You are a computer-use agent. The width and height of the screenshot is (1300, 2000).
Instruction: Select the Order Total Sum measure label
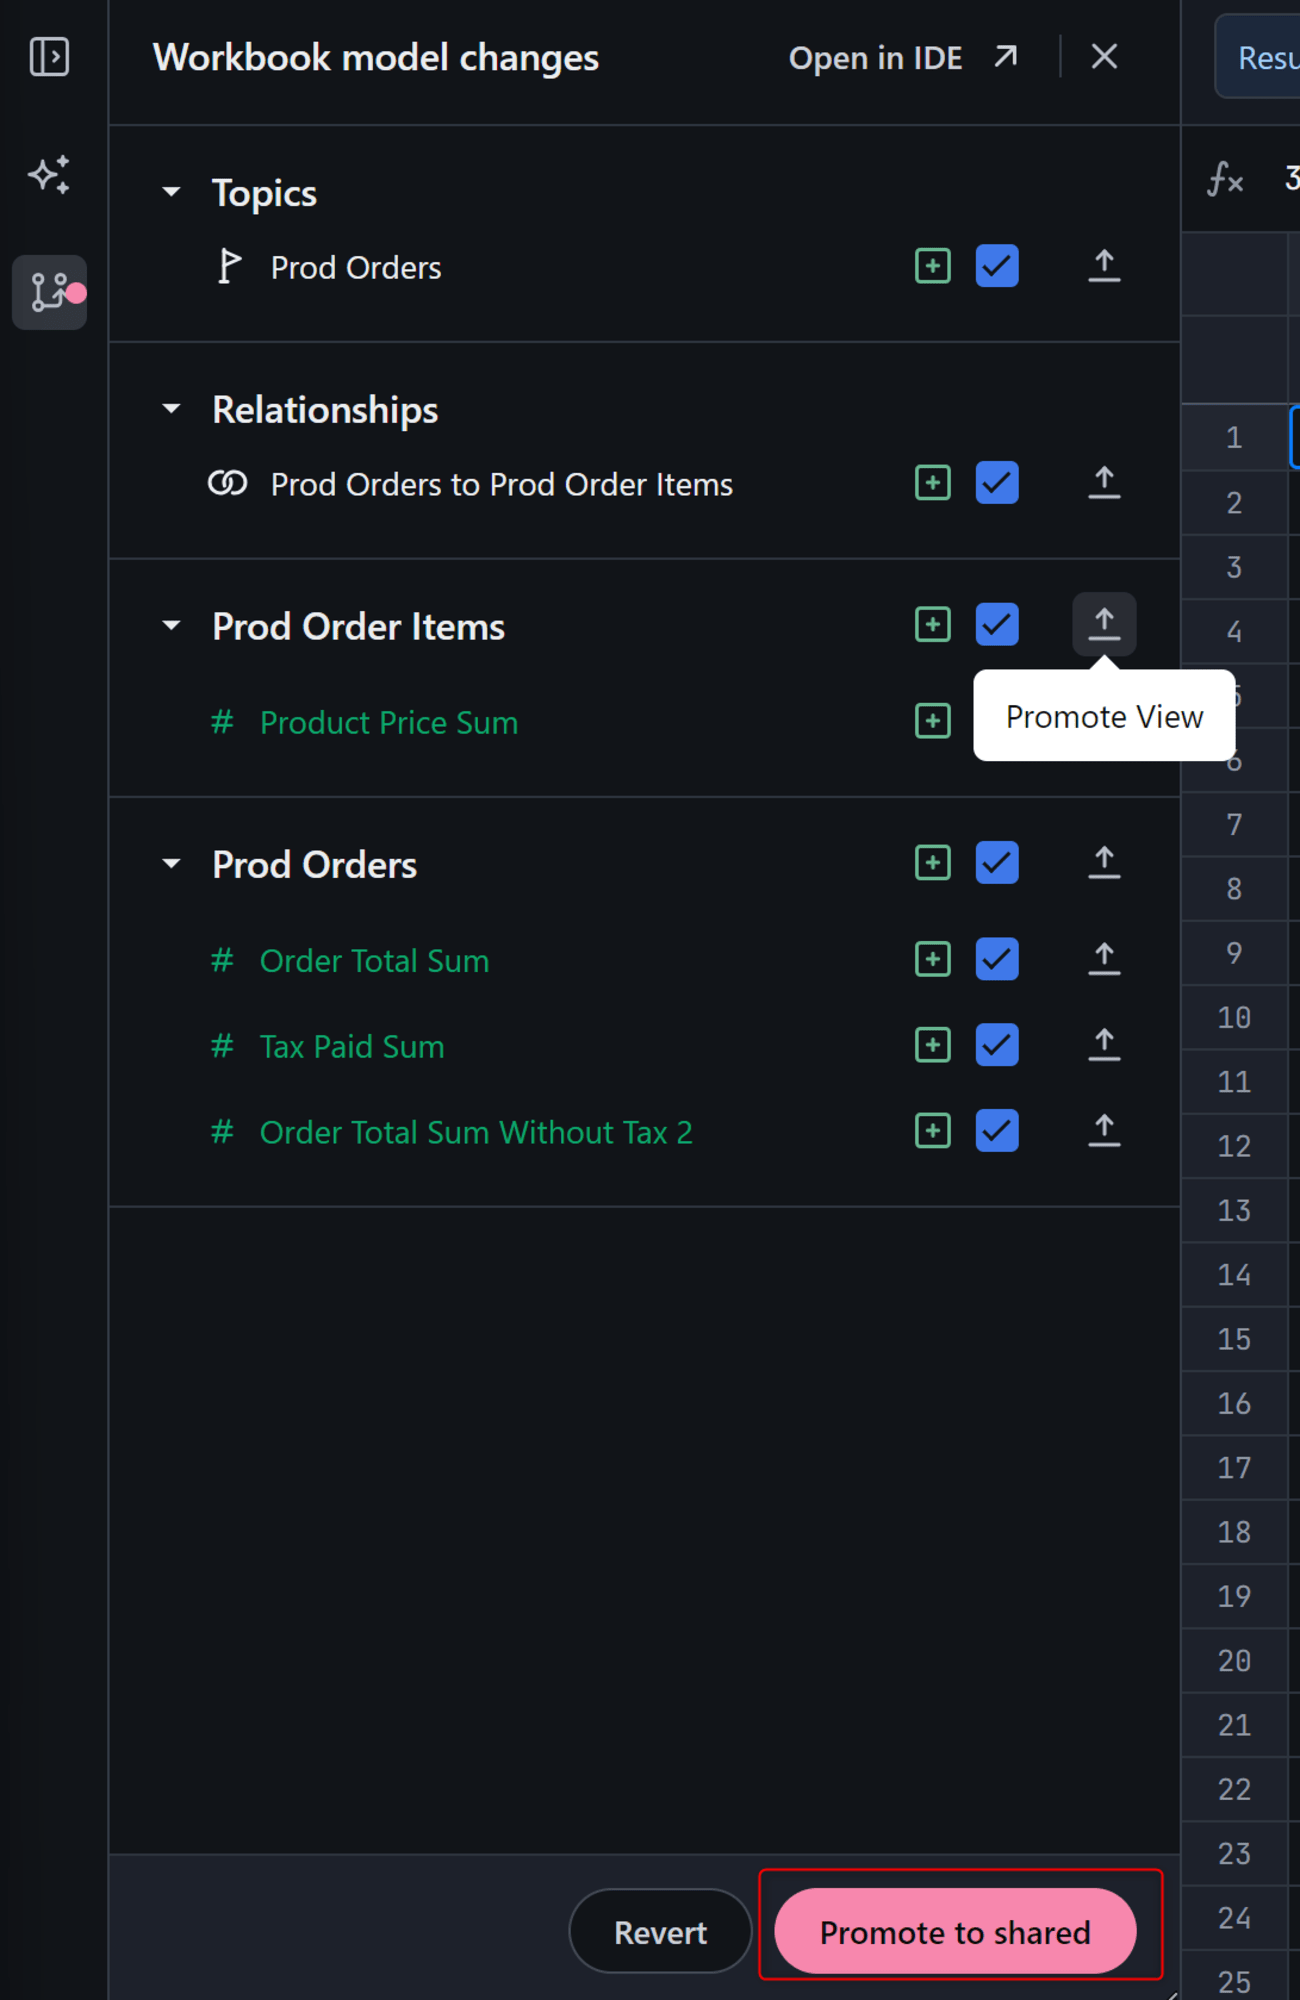(x=375, y=961)
